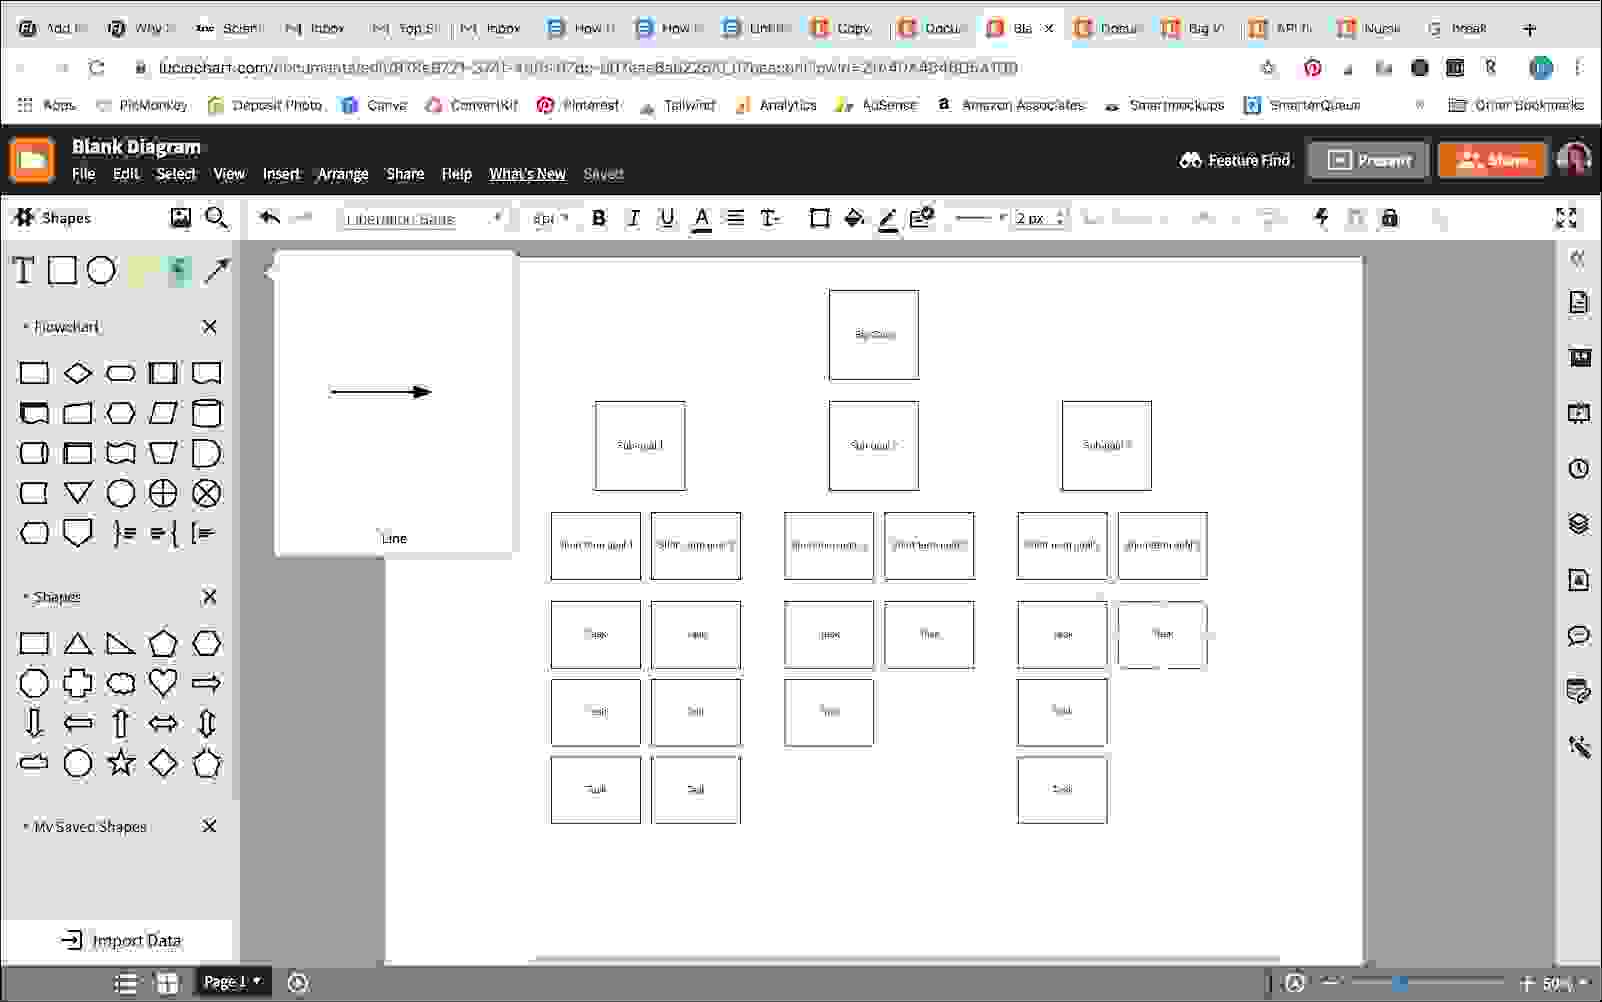The width and height of the screenshot is (1602, 1002).
Task: Click the fill color bucket icon
Action: point(854,218)
